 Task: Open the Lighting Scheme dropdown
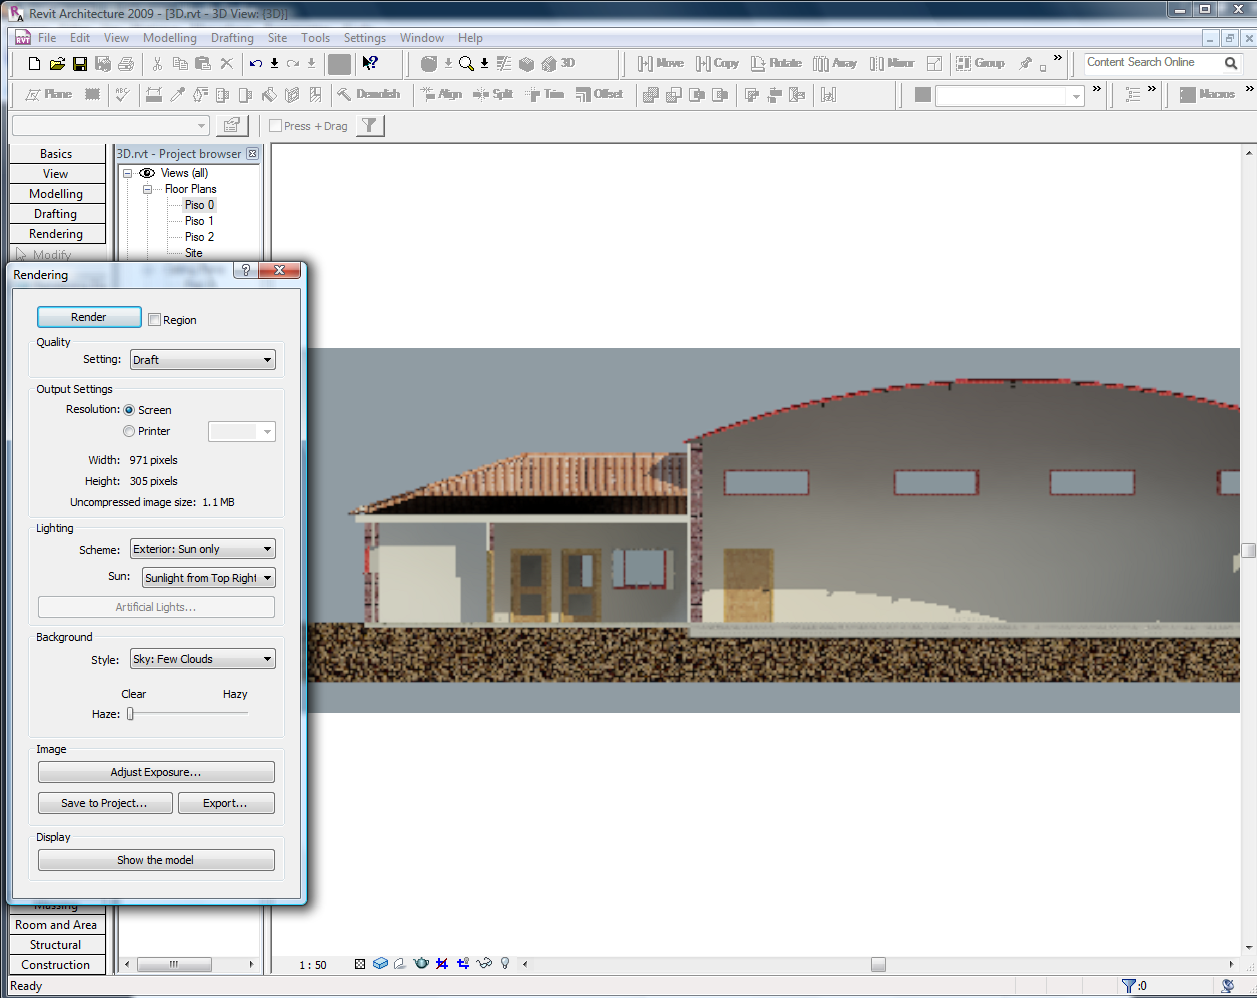[x=203, y=549]
